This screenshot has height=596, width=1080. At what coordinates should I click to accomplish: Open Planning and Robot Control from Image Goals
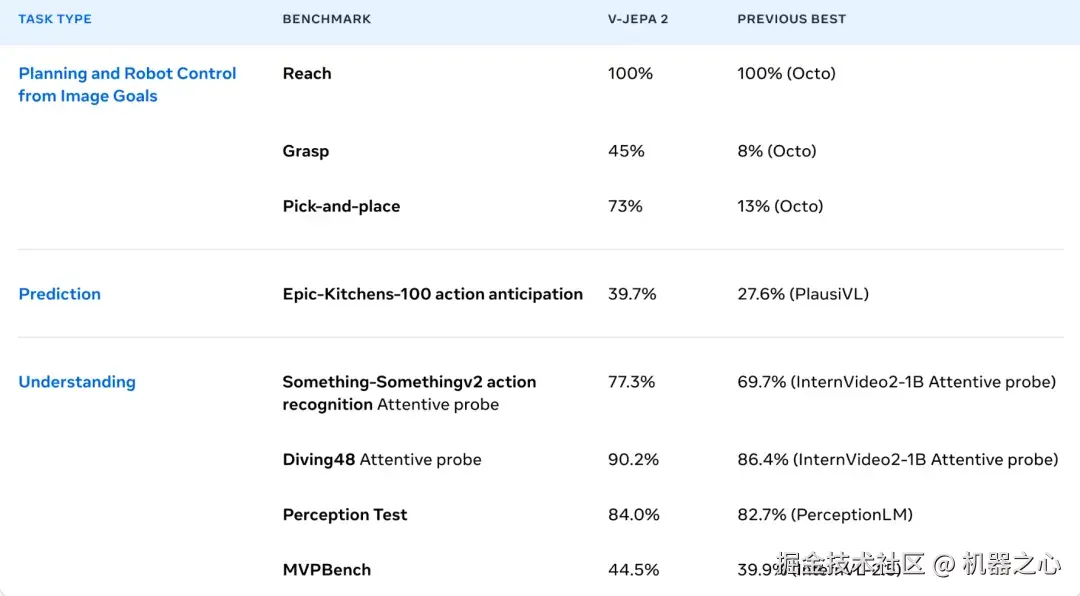(x=127, y=85)
